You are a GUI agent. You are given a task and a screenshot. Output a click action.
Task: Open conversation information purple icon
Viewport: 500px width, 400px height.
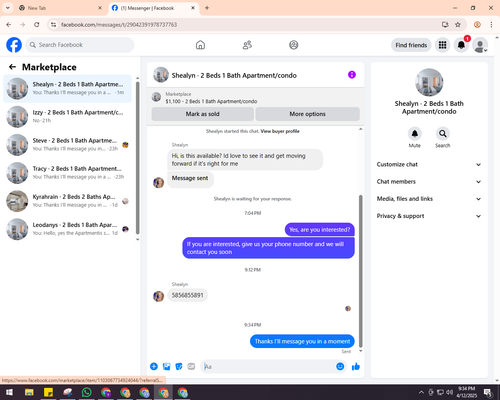pyautogui.click(x=352, y=75)
